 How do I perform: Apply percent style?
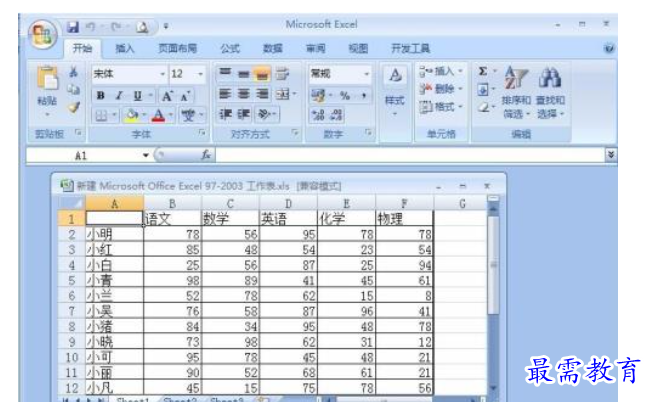(344, 96)
